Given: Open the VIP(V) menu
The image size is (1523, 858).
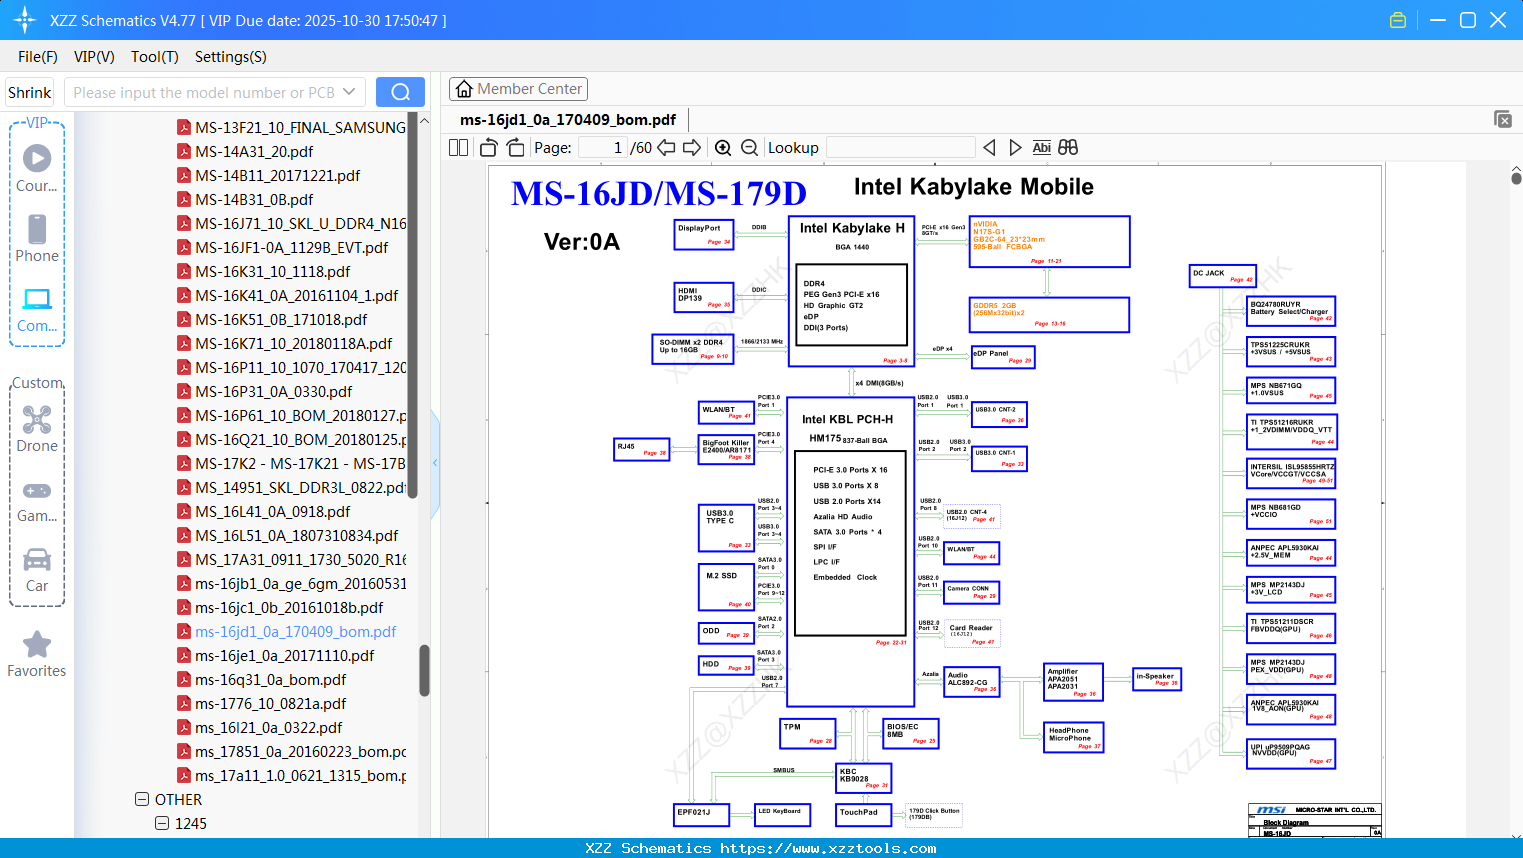Looking at the screenshot, I should (94, 57).
